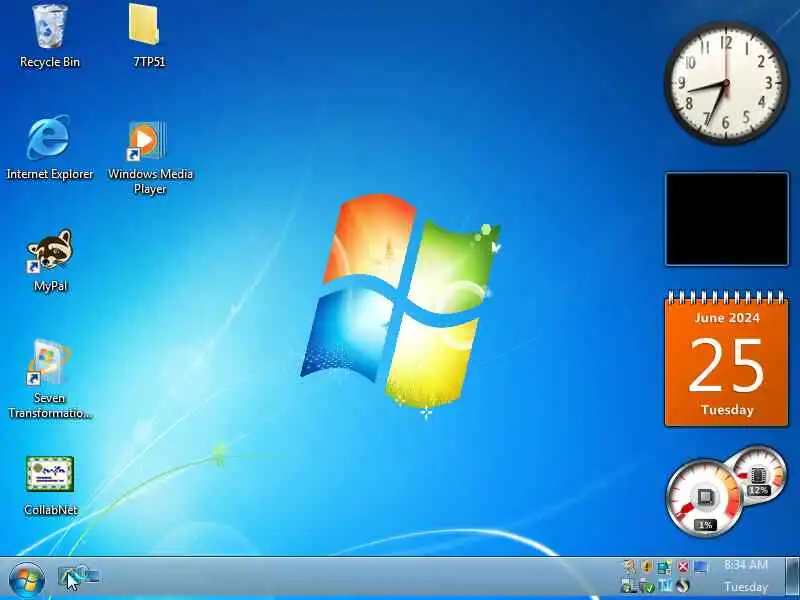This screenshot has height=600, width=800.
Task: Launch the Internet Explorer desktop shortcut
Action: coord(49,148)
